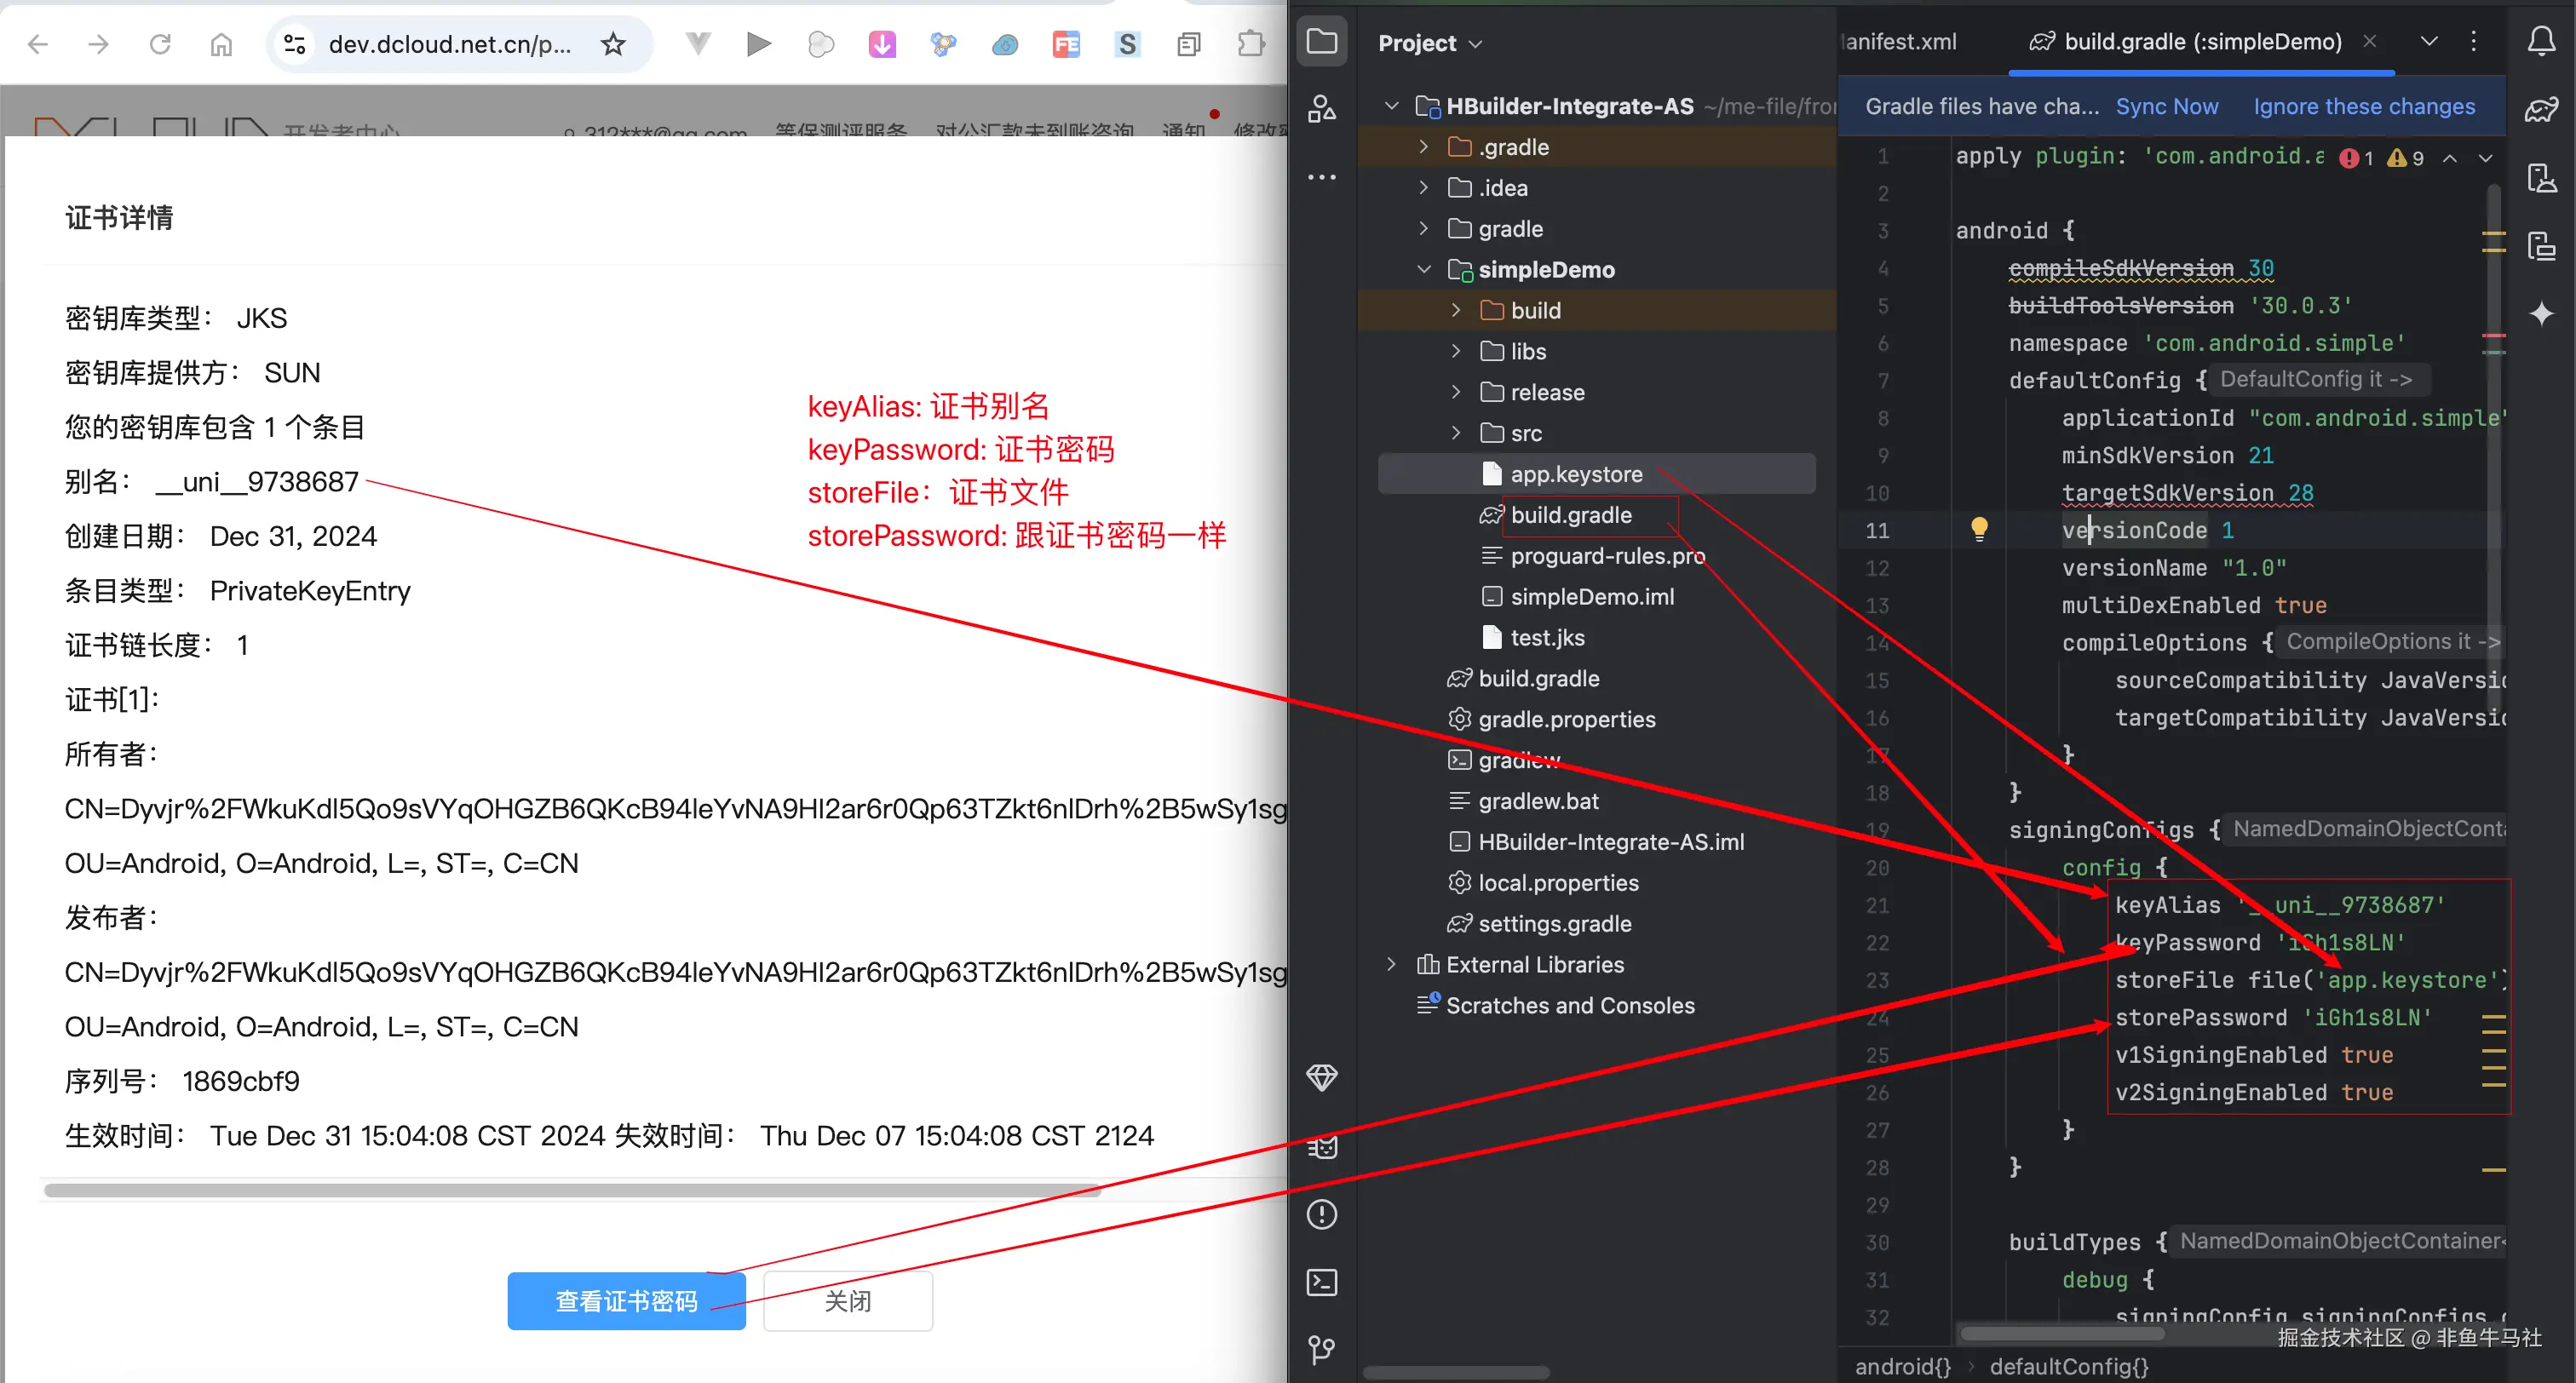This screenshot has width=2576, height=1383.
Task: Click the 查看证书密码 button
Action: 626,1301
